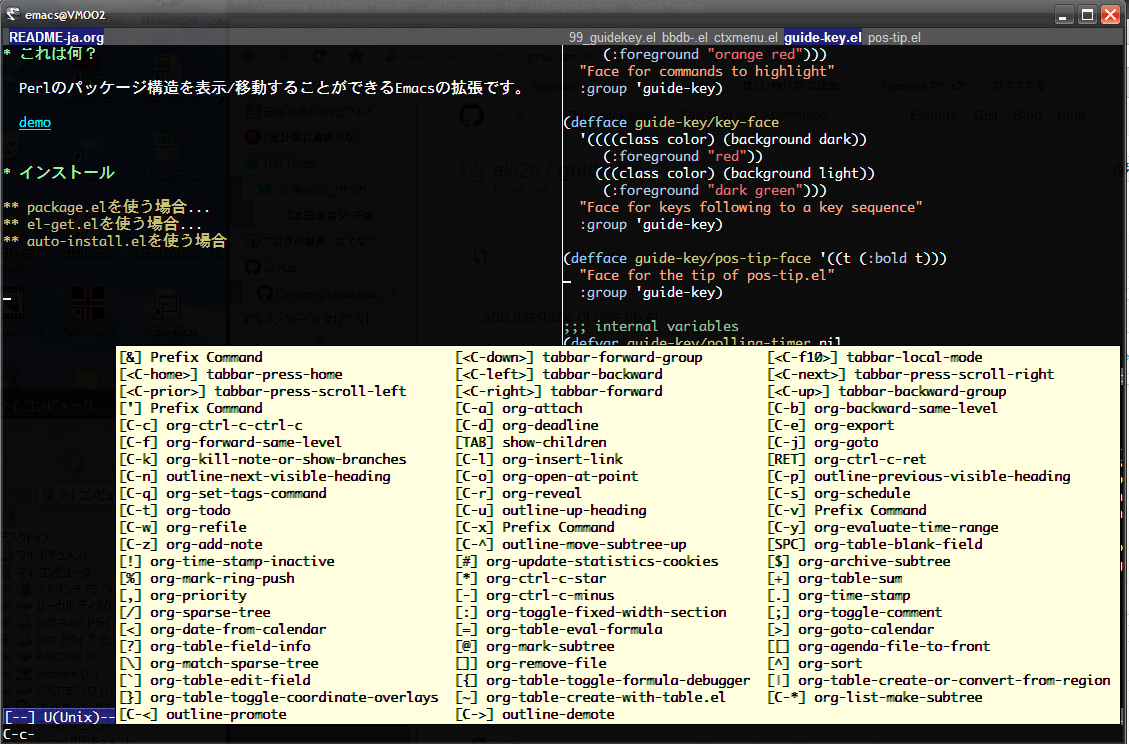Click '[C-d] org-deadline' entry
Viewport: 1129px width, 744px height.
527,426
